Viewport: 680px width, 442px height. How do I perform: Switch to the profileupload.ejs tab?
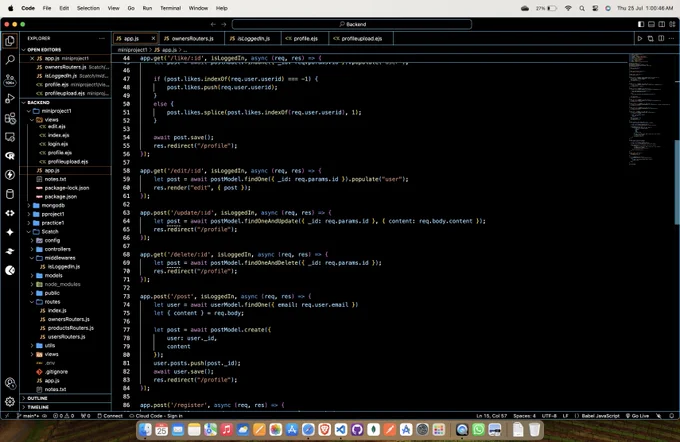(361, 39)
